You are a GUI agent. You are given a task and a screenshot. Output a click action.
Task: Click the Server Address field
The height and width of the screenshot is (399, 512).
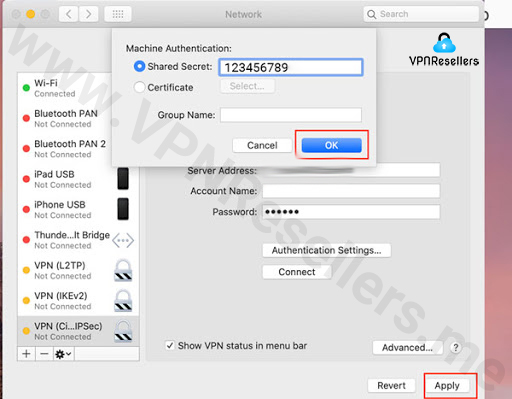click(351, 170)
